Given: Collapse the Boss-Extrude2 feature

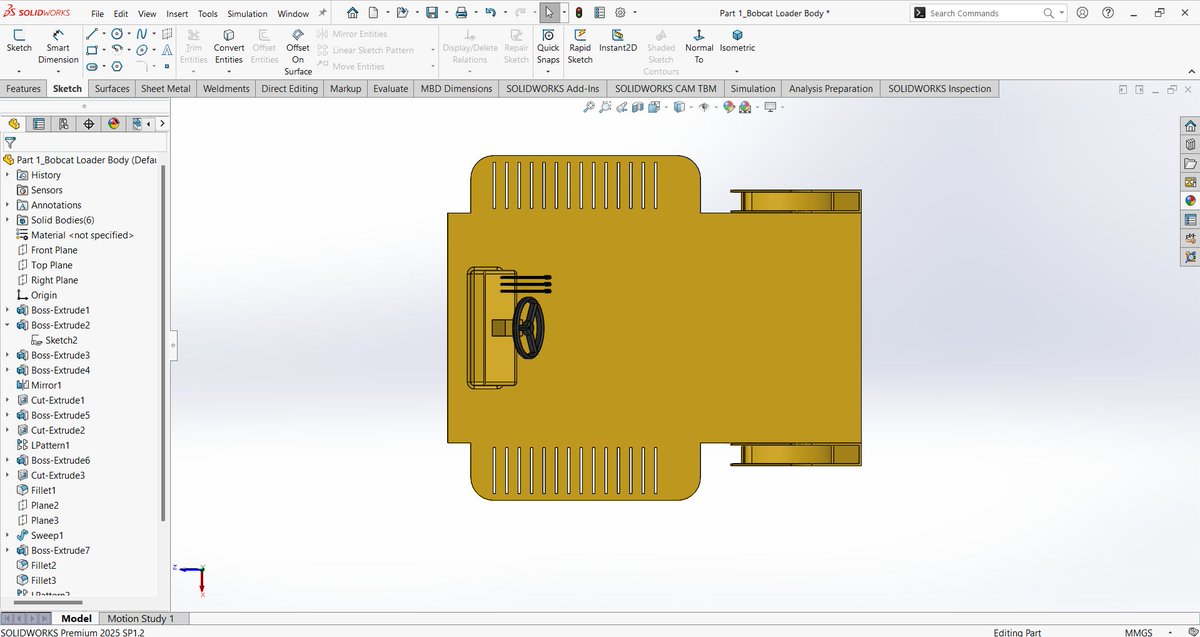Looking at the screenshot, I should (x=7, y=325).
